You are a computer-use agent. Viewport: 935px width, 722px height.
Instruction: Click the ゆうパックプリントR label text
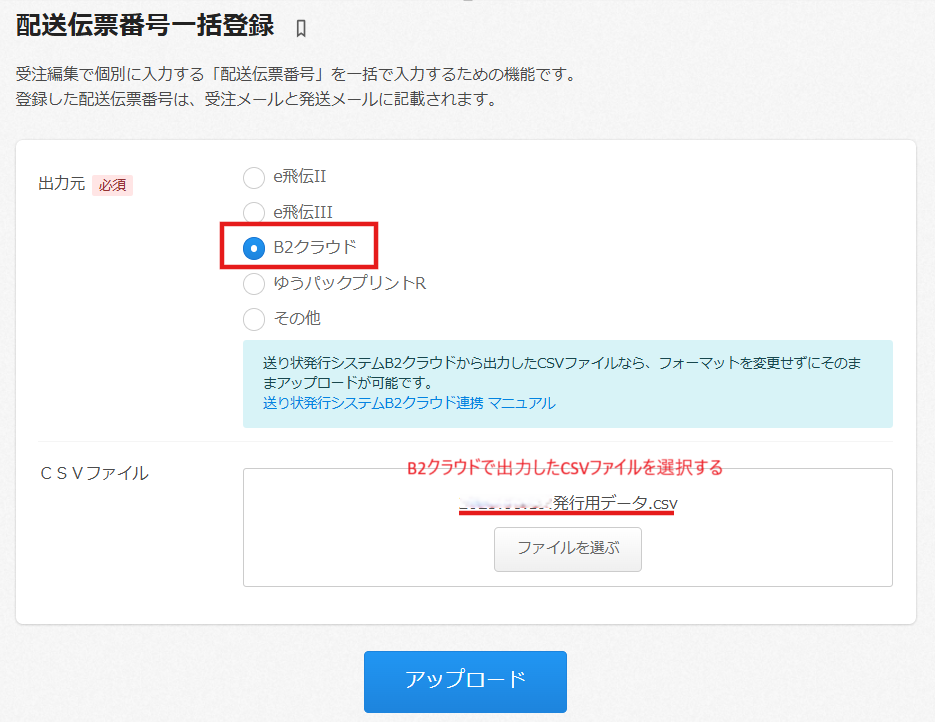[x=350, y=283]
